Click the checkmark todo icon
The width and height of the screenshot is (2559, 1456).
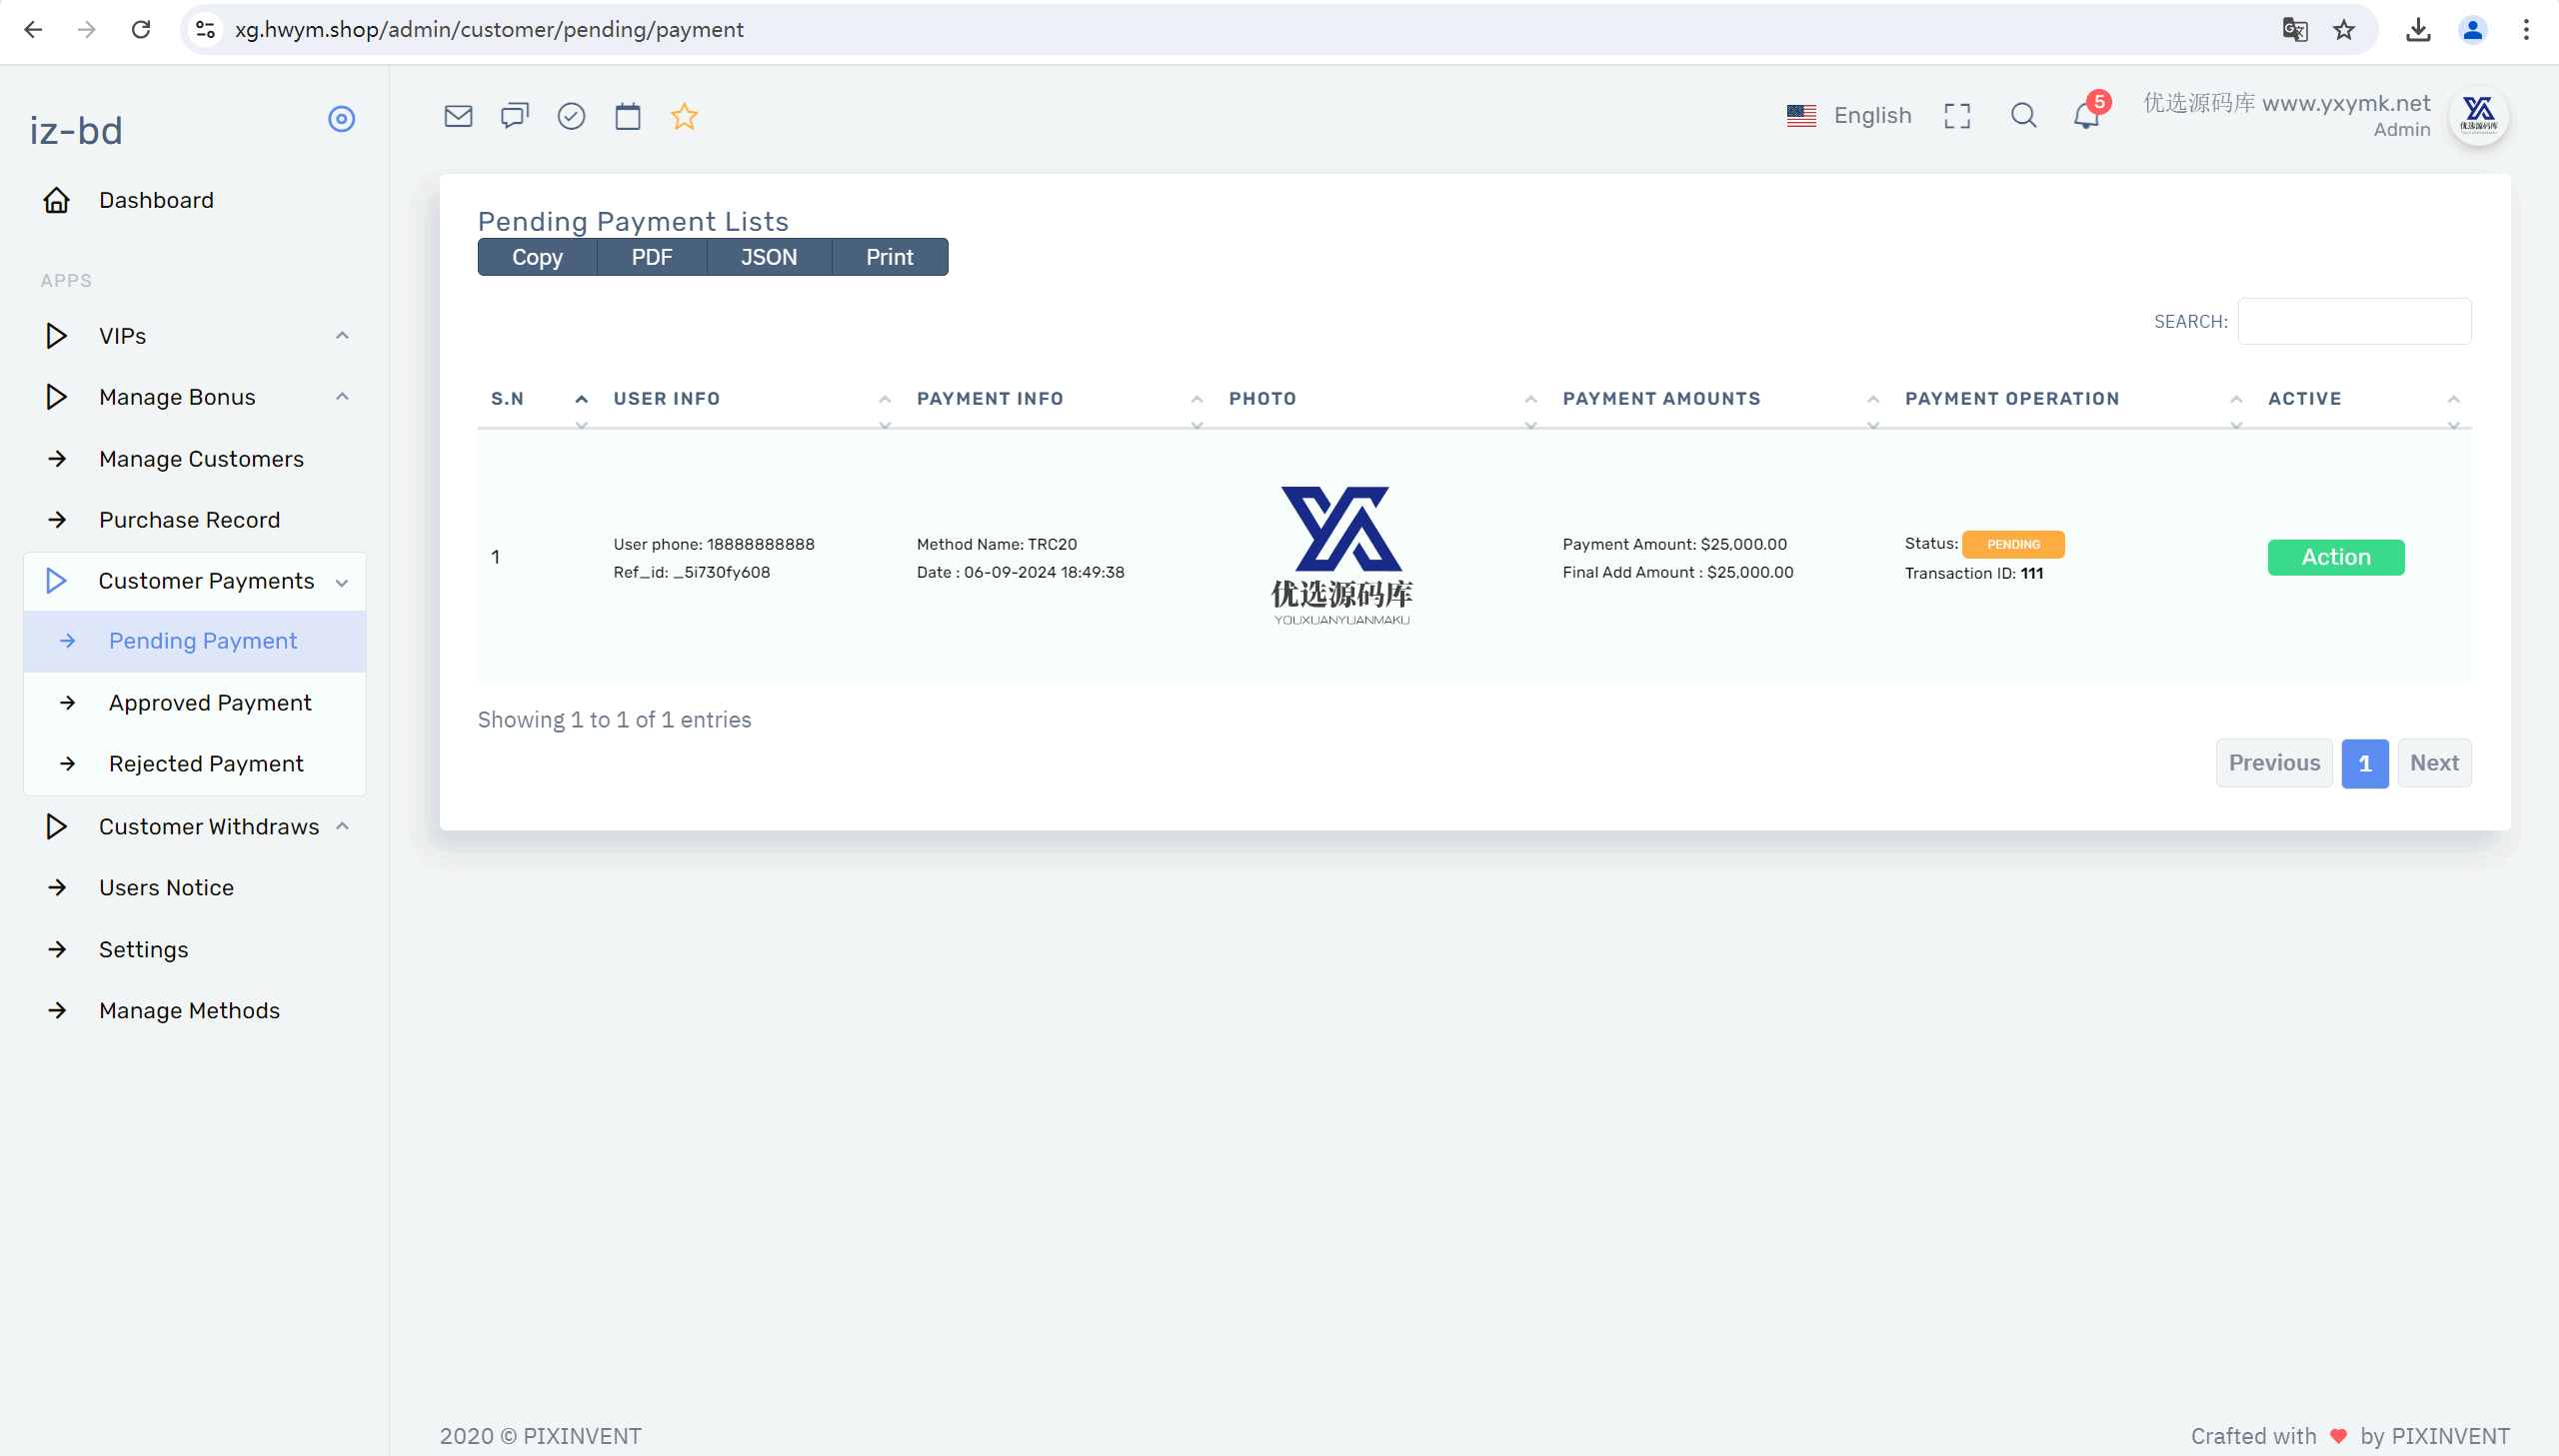click(x=571, y=116)
